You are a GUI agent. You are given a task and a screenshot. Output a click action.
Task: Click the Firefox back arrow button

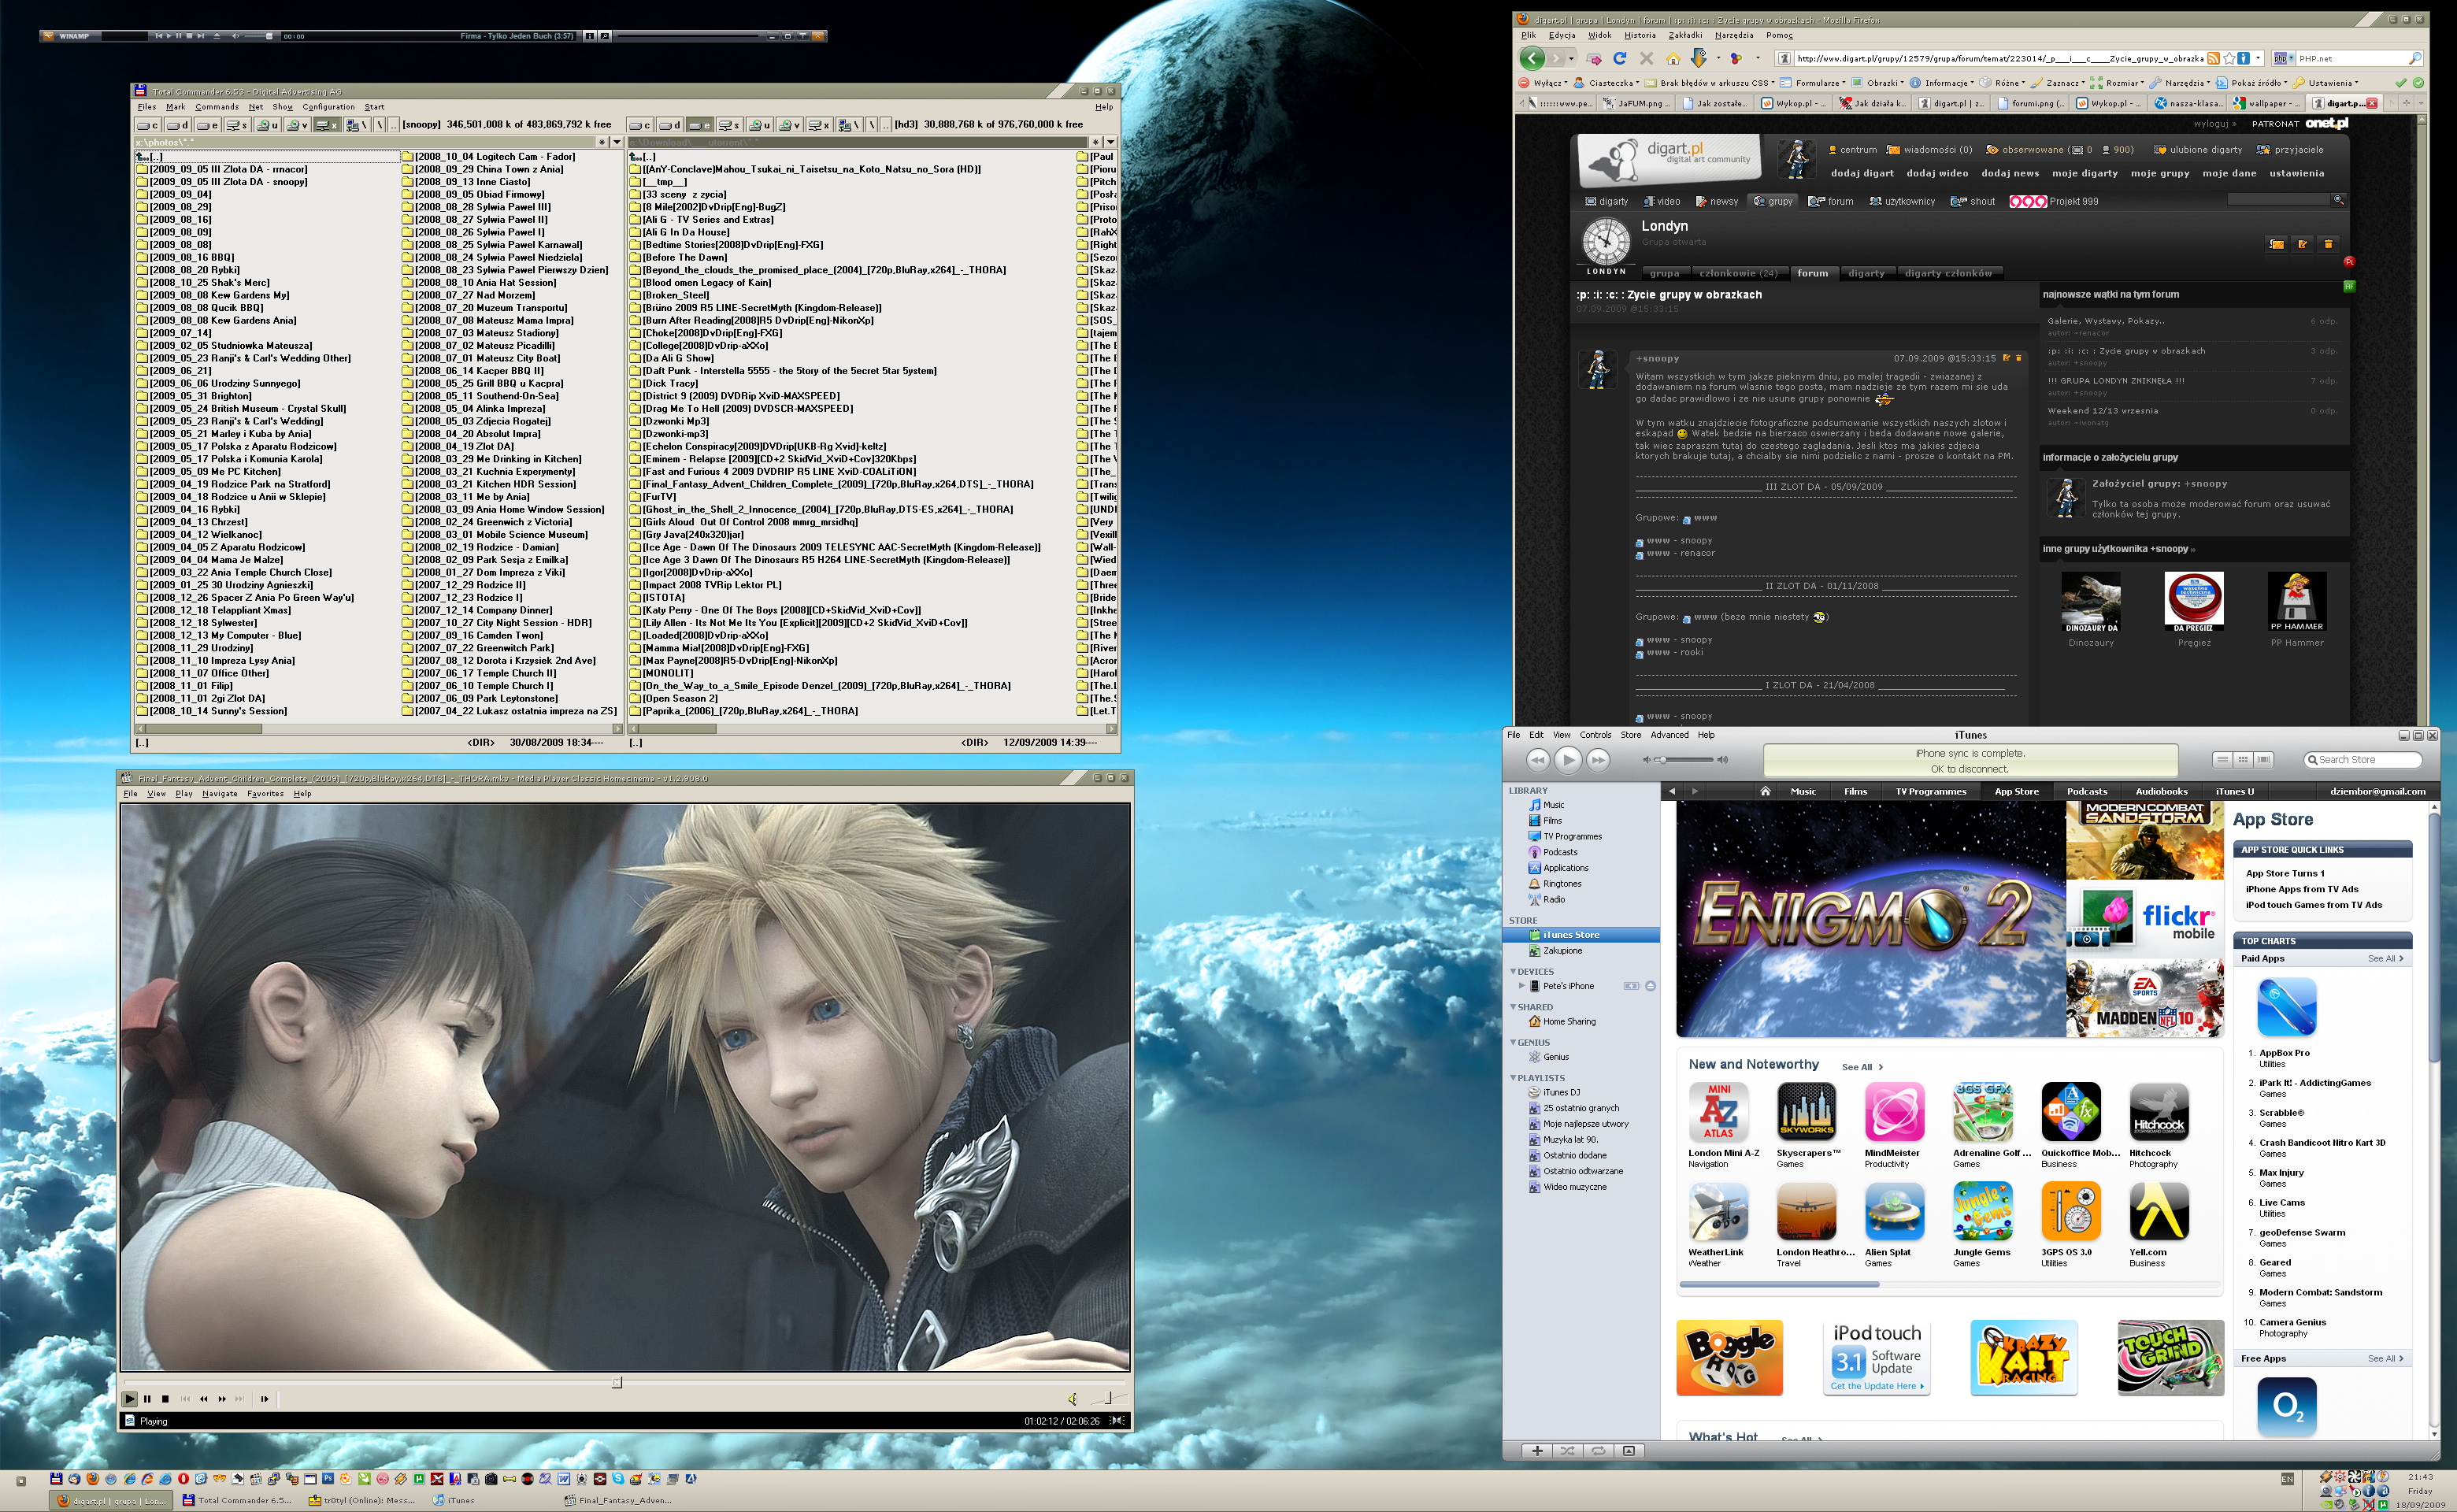click(1532, 58)
